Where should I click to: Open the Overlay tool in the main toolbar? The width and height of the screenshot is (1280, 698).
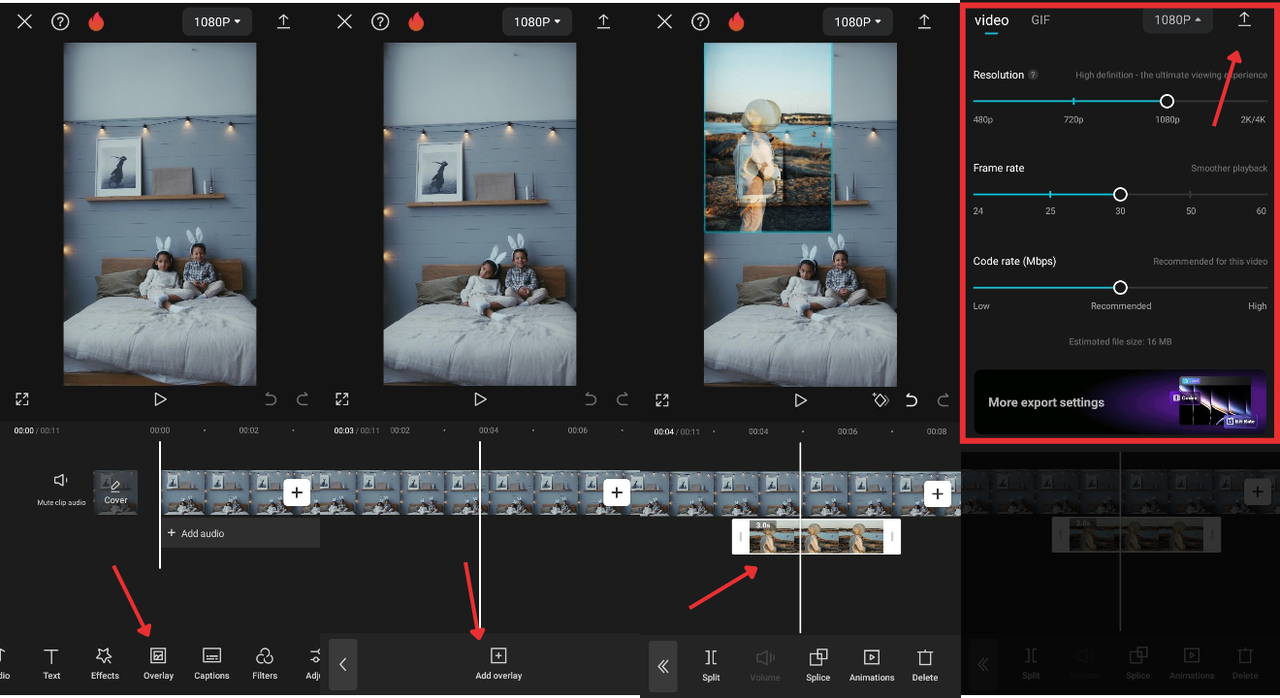point(158,663)
